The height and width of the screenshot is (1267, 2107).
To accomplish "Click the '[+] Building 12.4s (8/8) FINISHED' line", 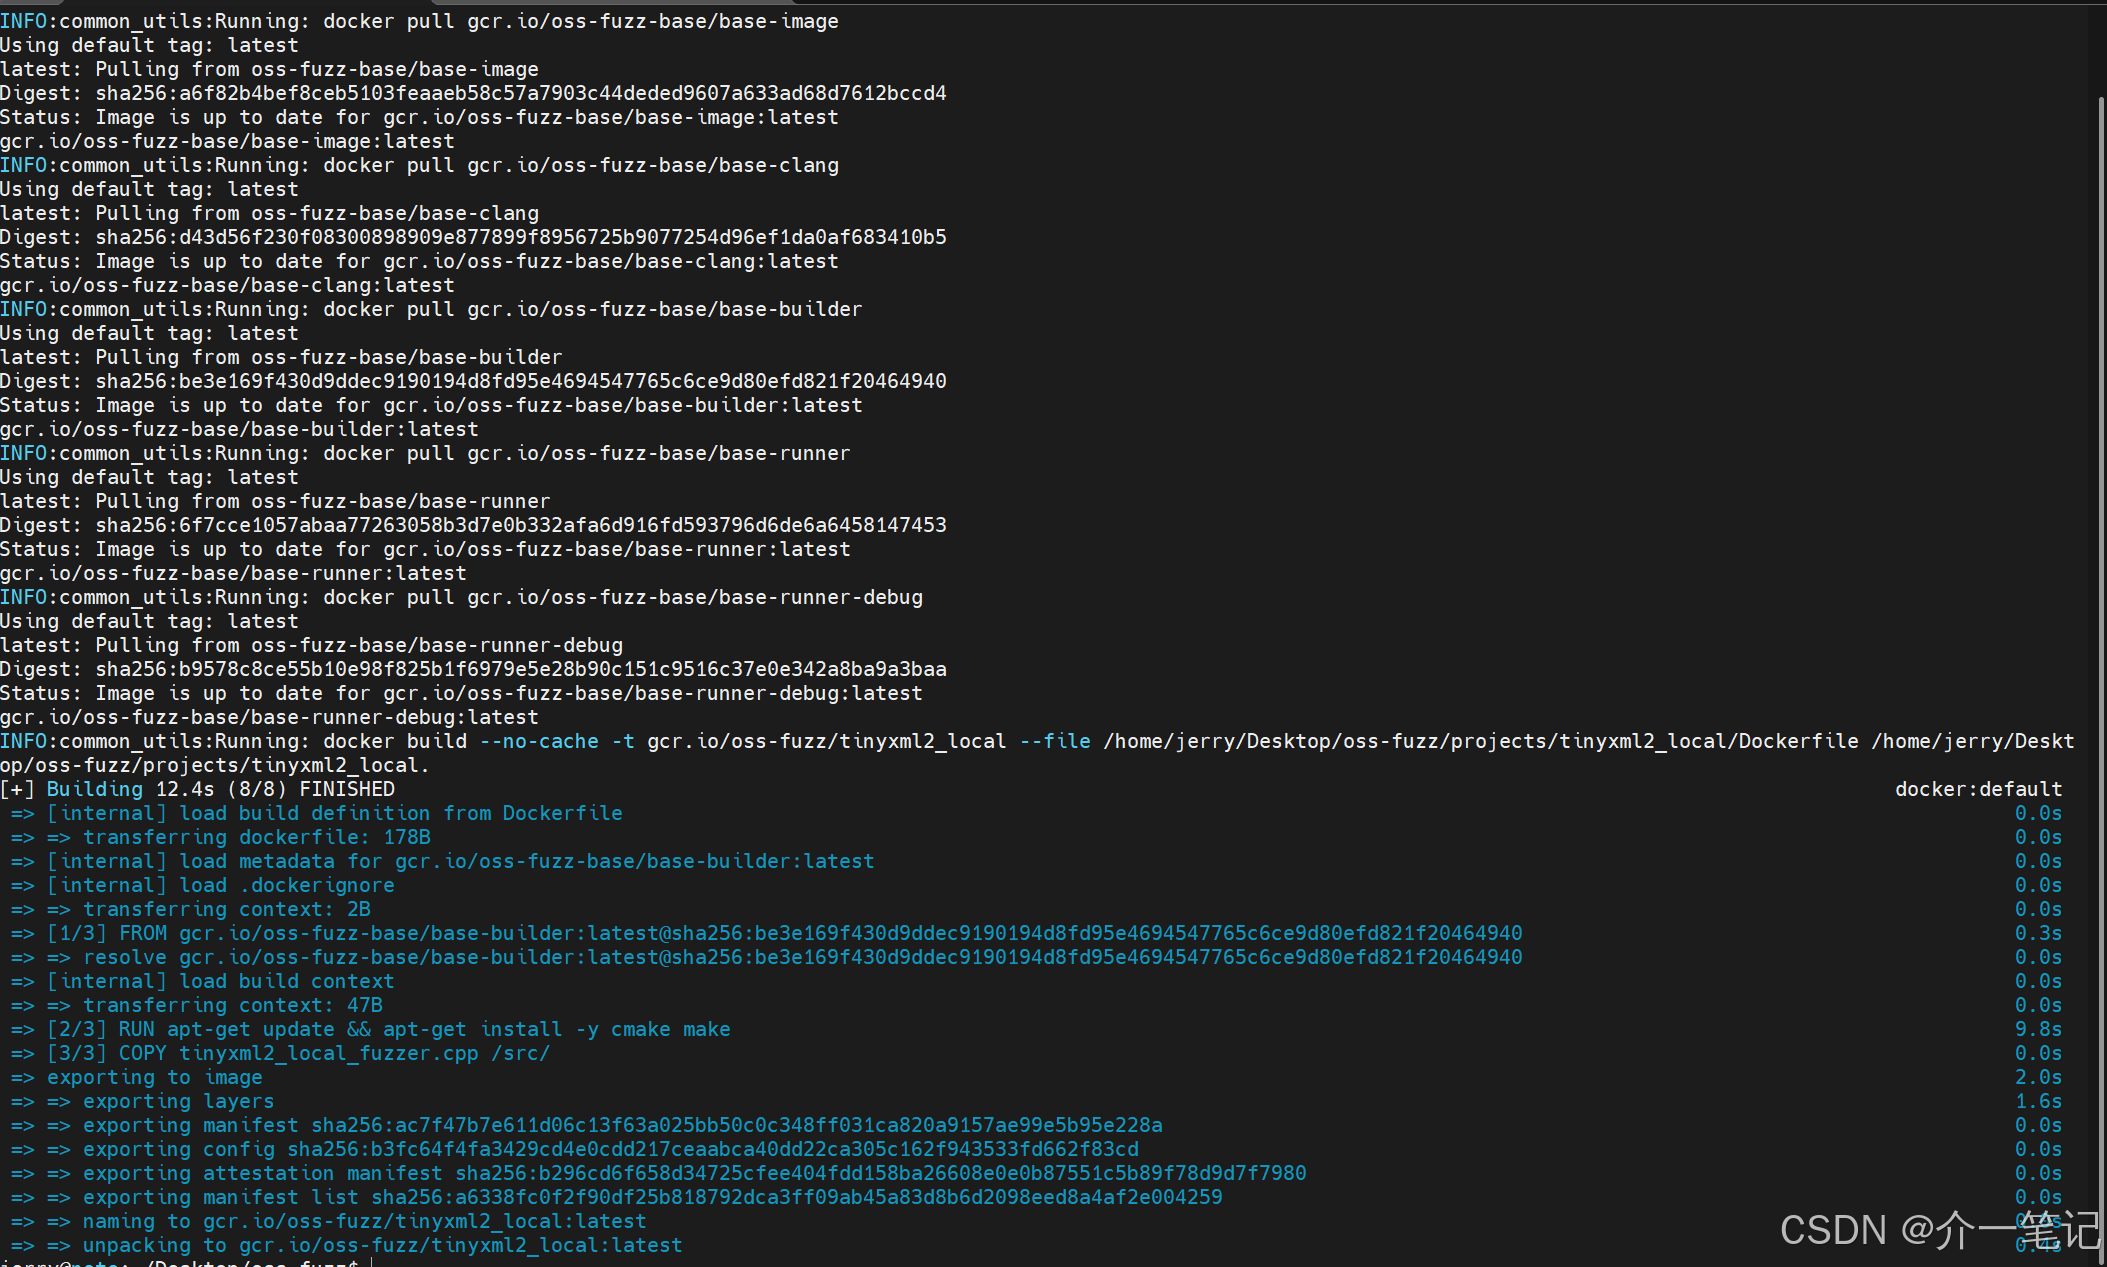I will (198, 789).
